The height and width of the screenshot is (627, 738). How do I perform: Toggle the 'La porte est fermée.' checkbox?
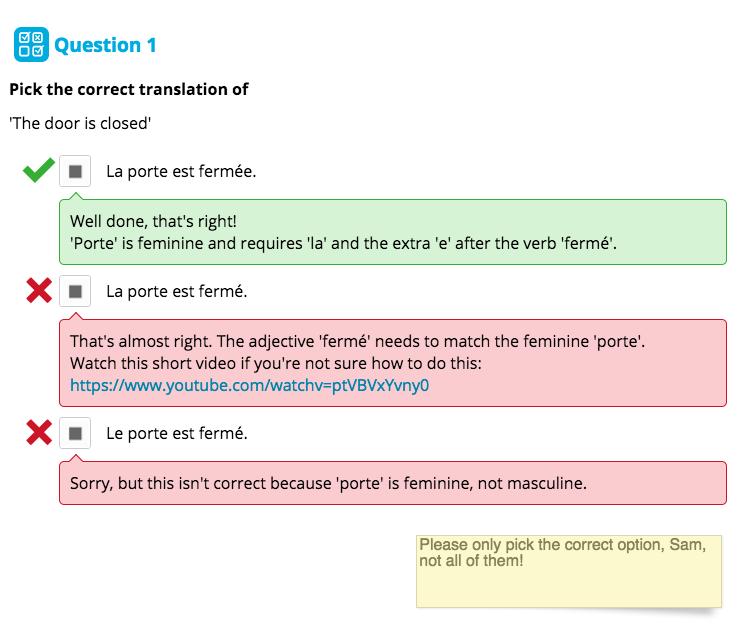75,171
